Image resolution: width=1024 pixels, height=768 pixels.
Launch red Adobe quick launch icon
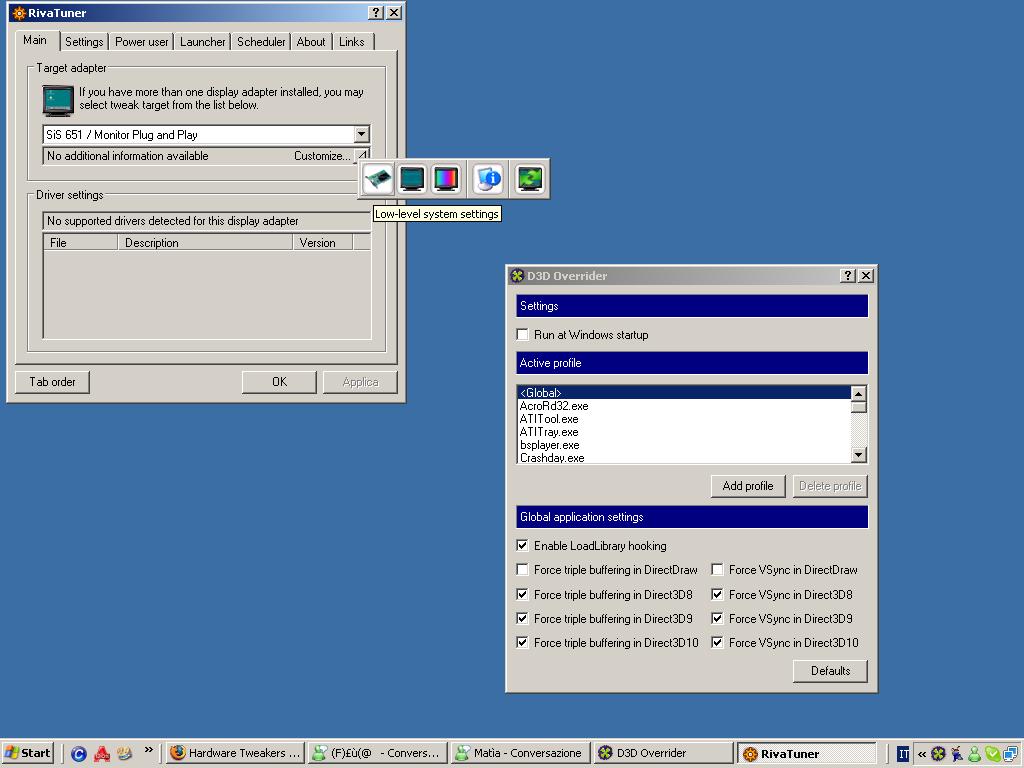point(101,754)
